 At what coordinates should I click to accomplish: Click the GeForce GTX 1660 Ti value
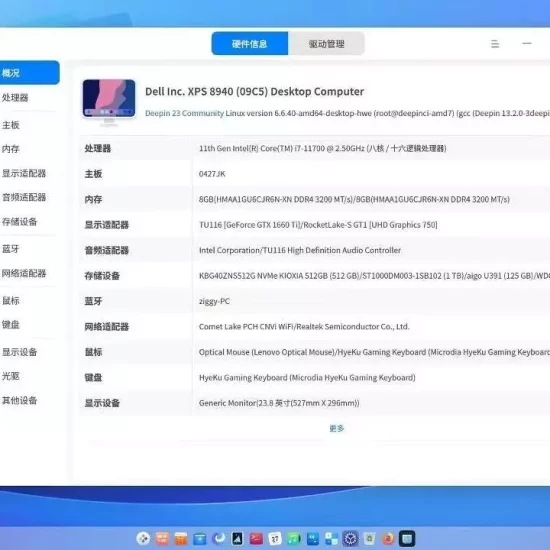click(318, 225)
